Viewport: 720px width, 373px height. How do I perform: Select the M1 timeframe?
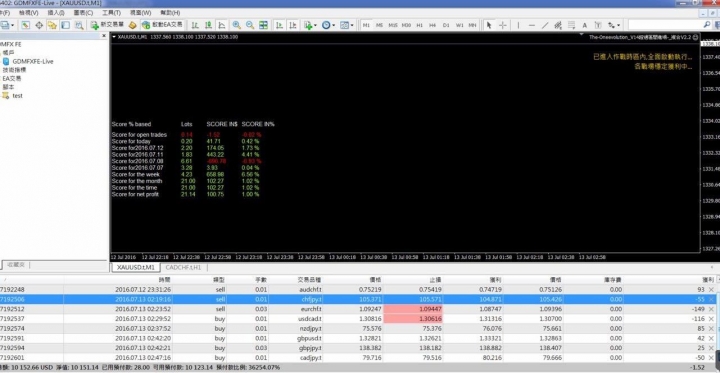(366, 25)
